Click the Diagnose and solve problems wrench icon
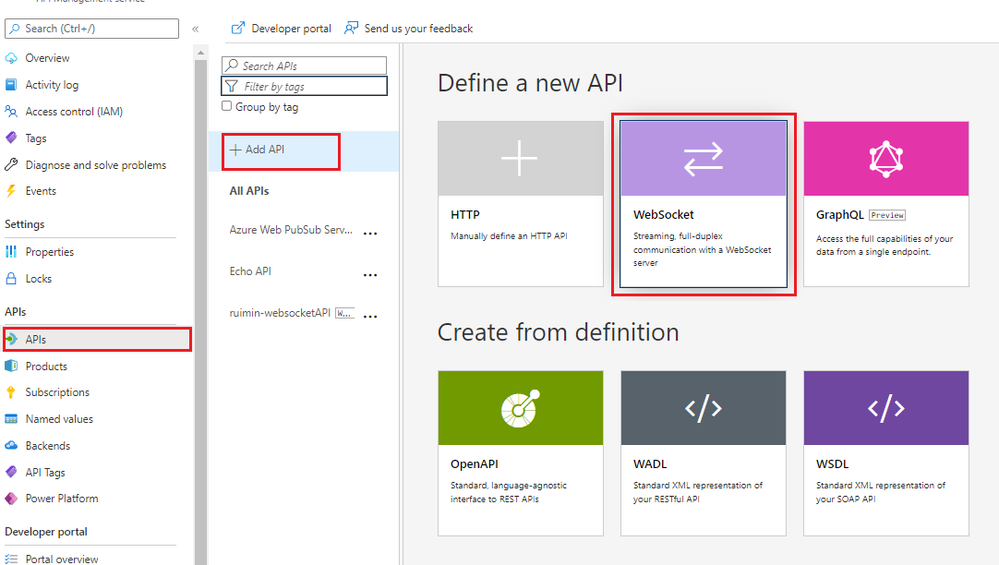Image resolution: width=999 pixels, height=565 pixels. point(11,165)
